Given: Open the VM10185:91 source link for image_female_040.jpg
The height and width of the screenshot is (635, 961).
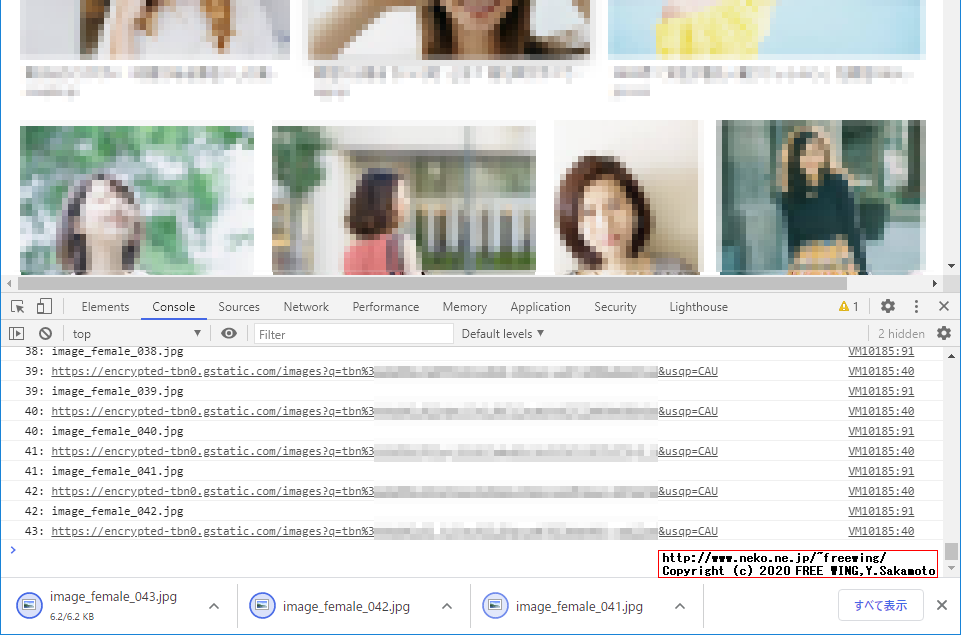Looking at the screenshot, I should [880, 431].
